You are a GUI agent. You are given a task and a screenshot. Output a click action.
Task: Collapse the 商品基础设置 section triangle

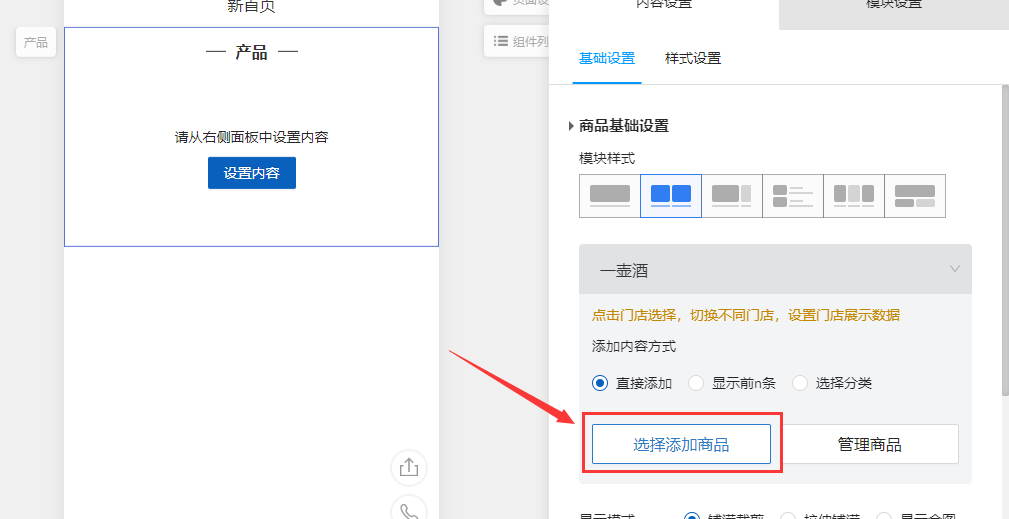(571, 126)
